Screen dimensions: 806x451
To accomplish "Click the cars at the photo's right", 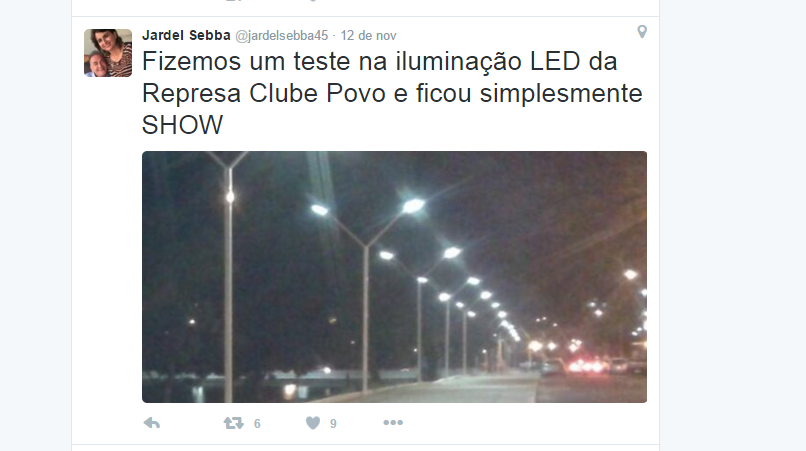I will pyautogui.click(x=591, y=366).
